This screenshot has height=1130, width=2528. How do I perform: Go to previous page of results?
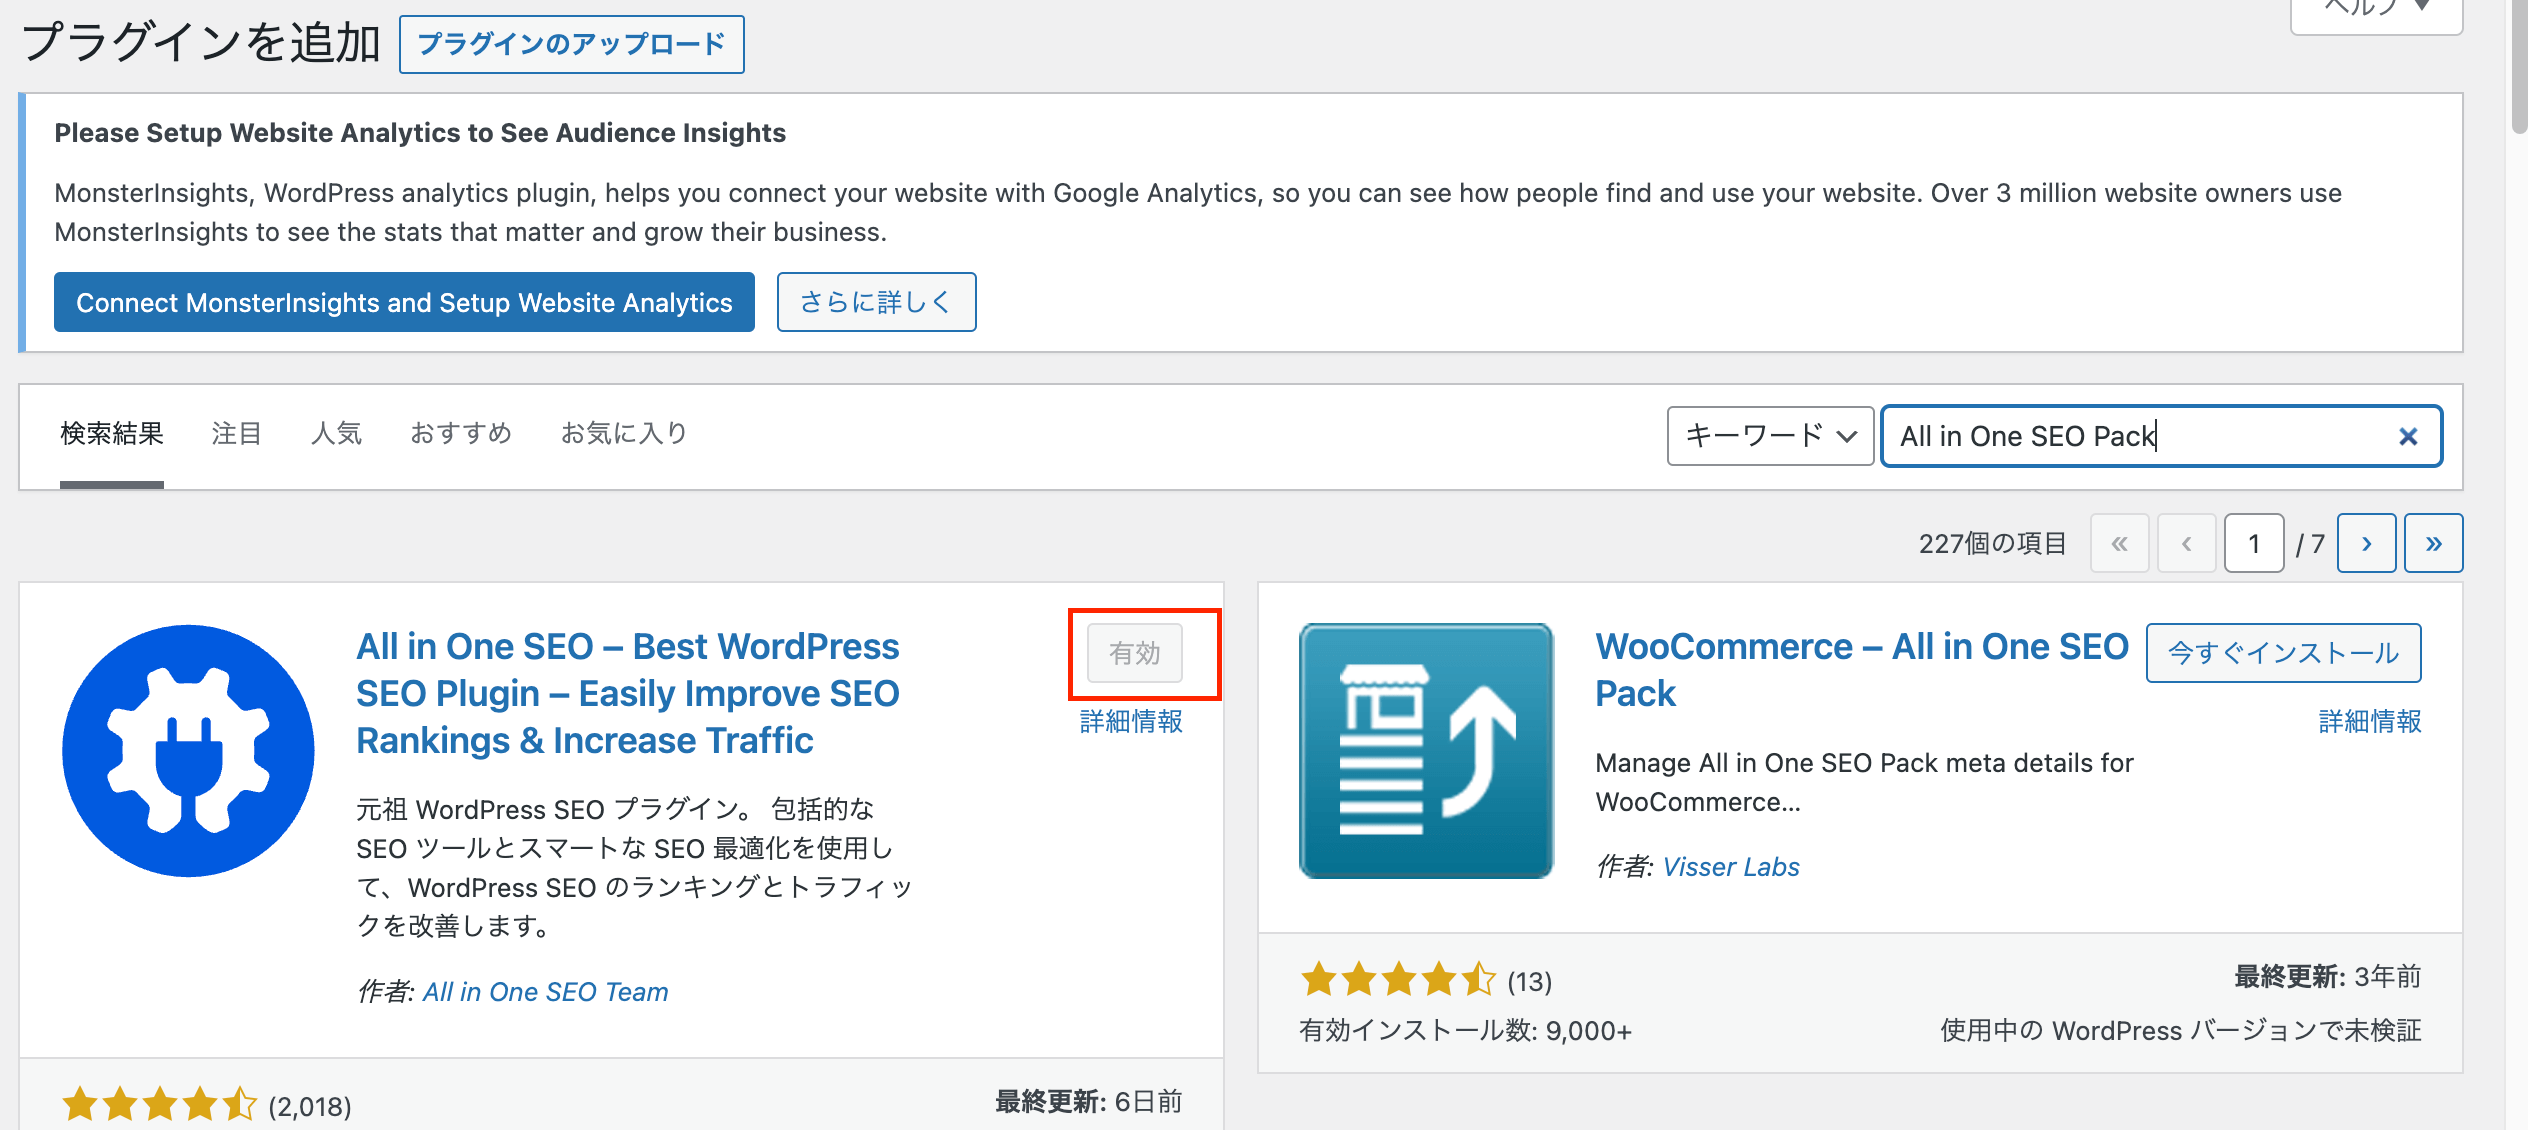point(2186,543)
